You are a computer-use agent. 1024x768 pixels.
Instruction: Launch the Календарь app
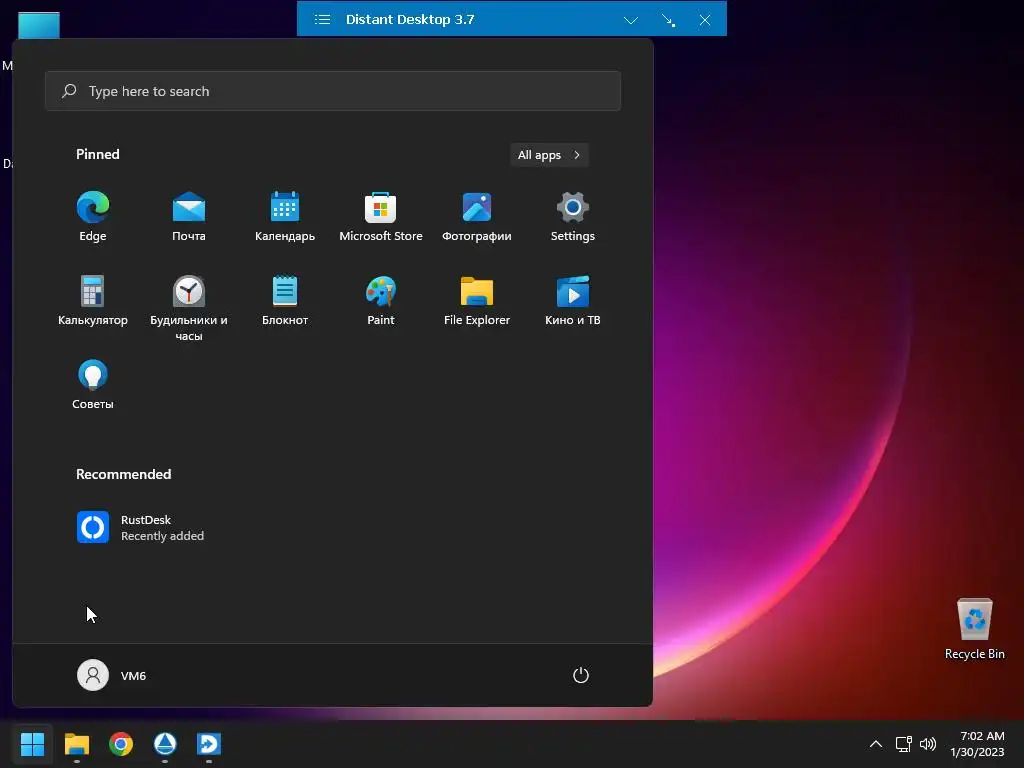click(x=285, y=217)
